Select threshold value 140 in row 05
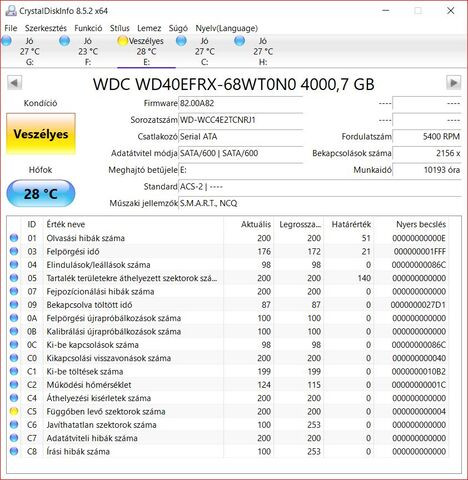 coord(364,278)
